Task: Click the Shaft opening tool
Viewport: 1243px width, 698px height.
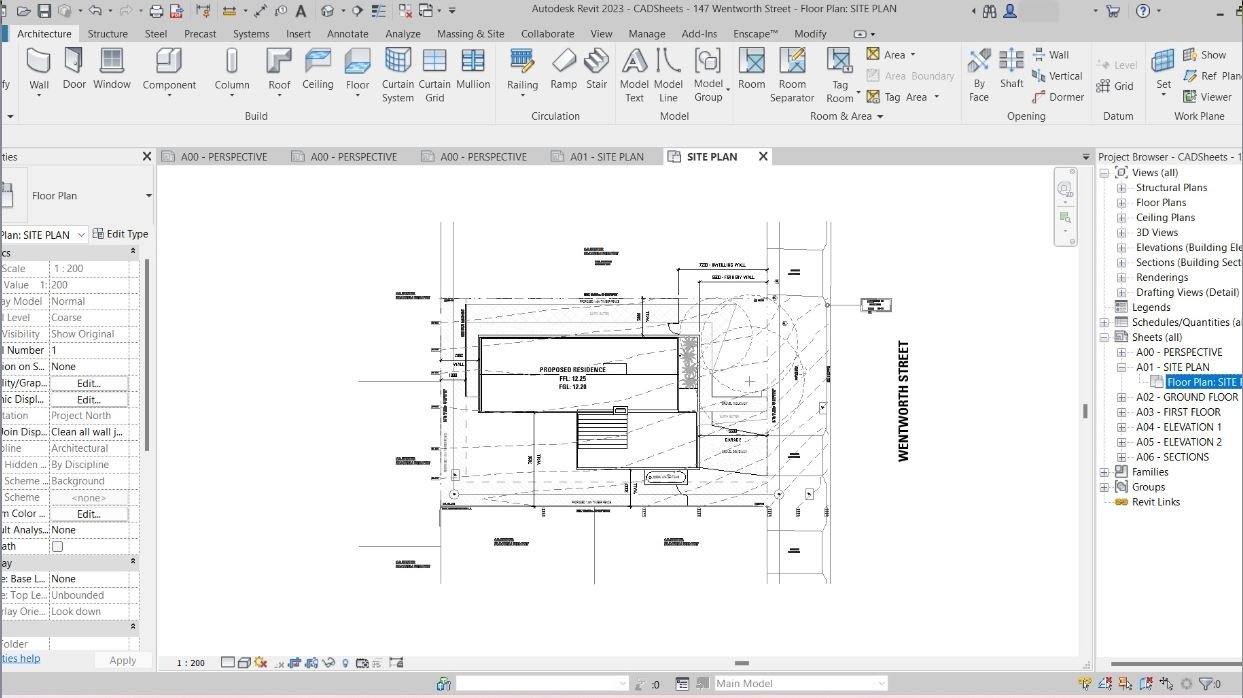Action: [1012, 69]
